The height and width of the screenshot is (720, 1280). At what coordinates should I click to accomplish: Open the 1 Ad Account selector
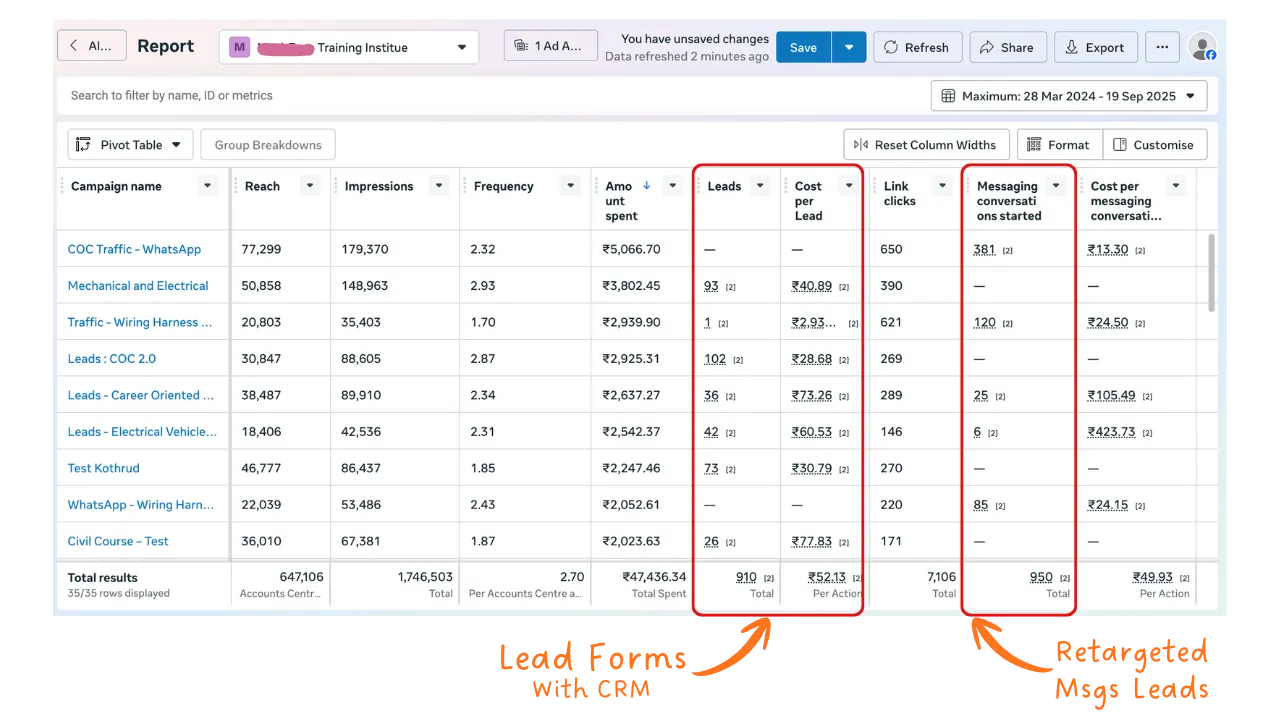point(550,46)
